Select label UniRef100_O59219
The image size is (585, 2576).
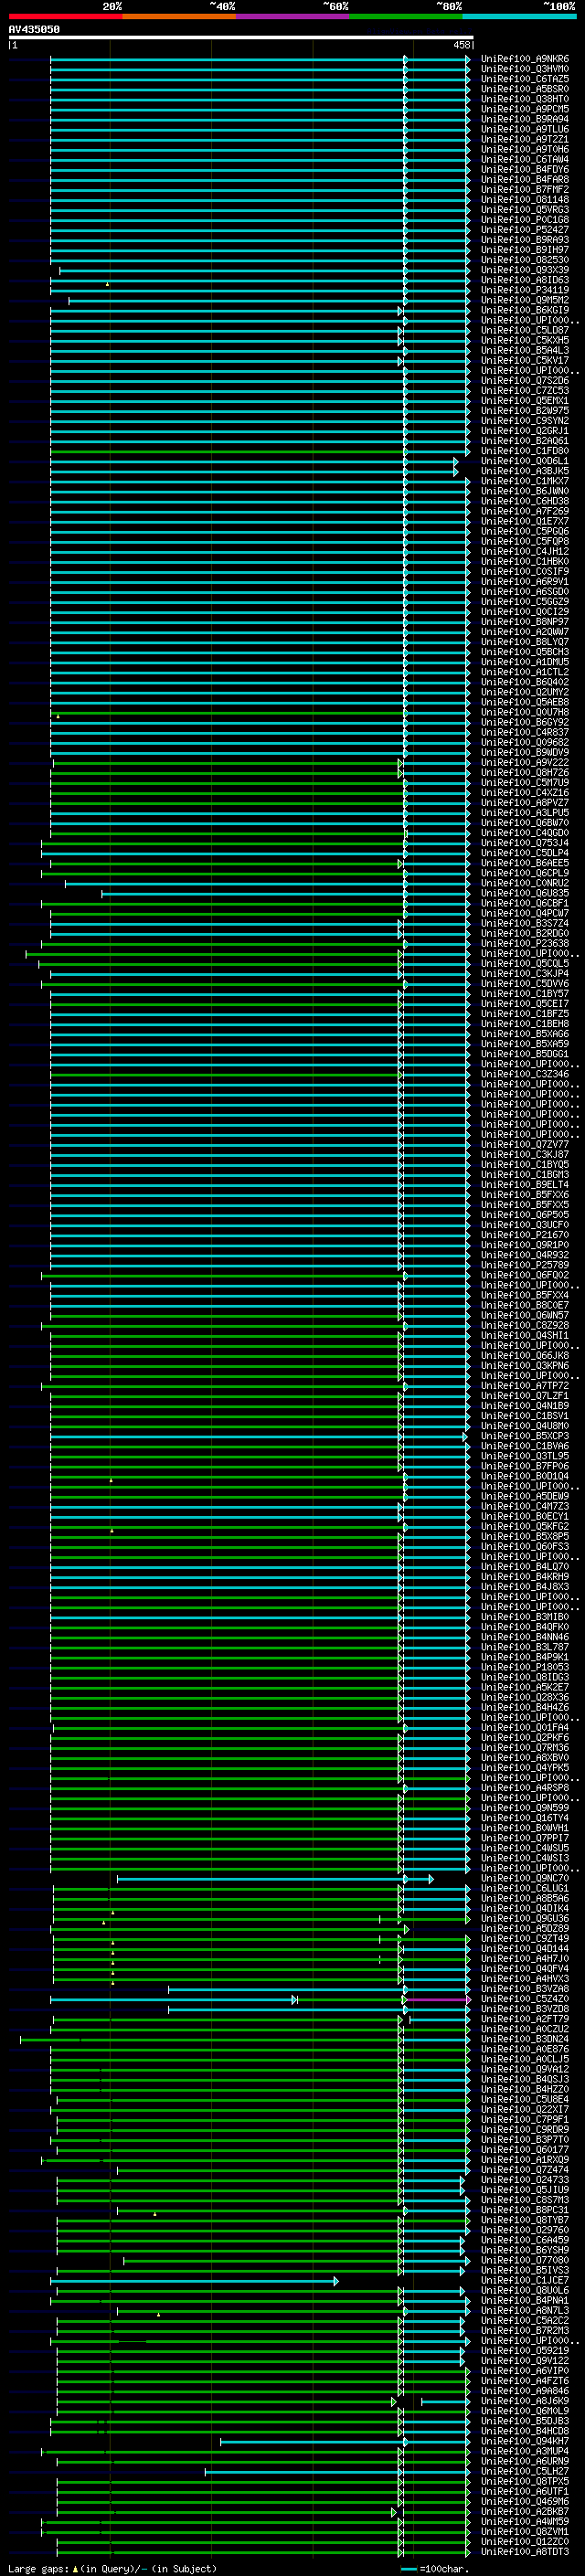tap(525, 2351)
